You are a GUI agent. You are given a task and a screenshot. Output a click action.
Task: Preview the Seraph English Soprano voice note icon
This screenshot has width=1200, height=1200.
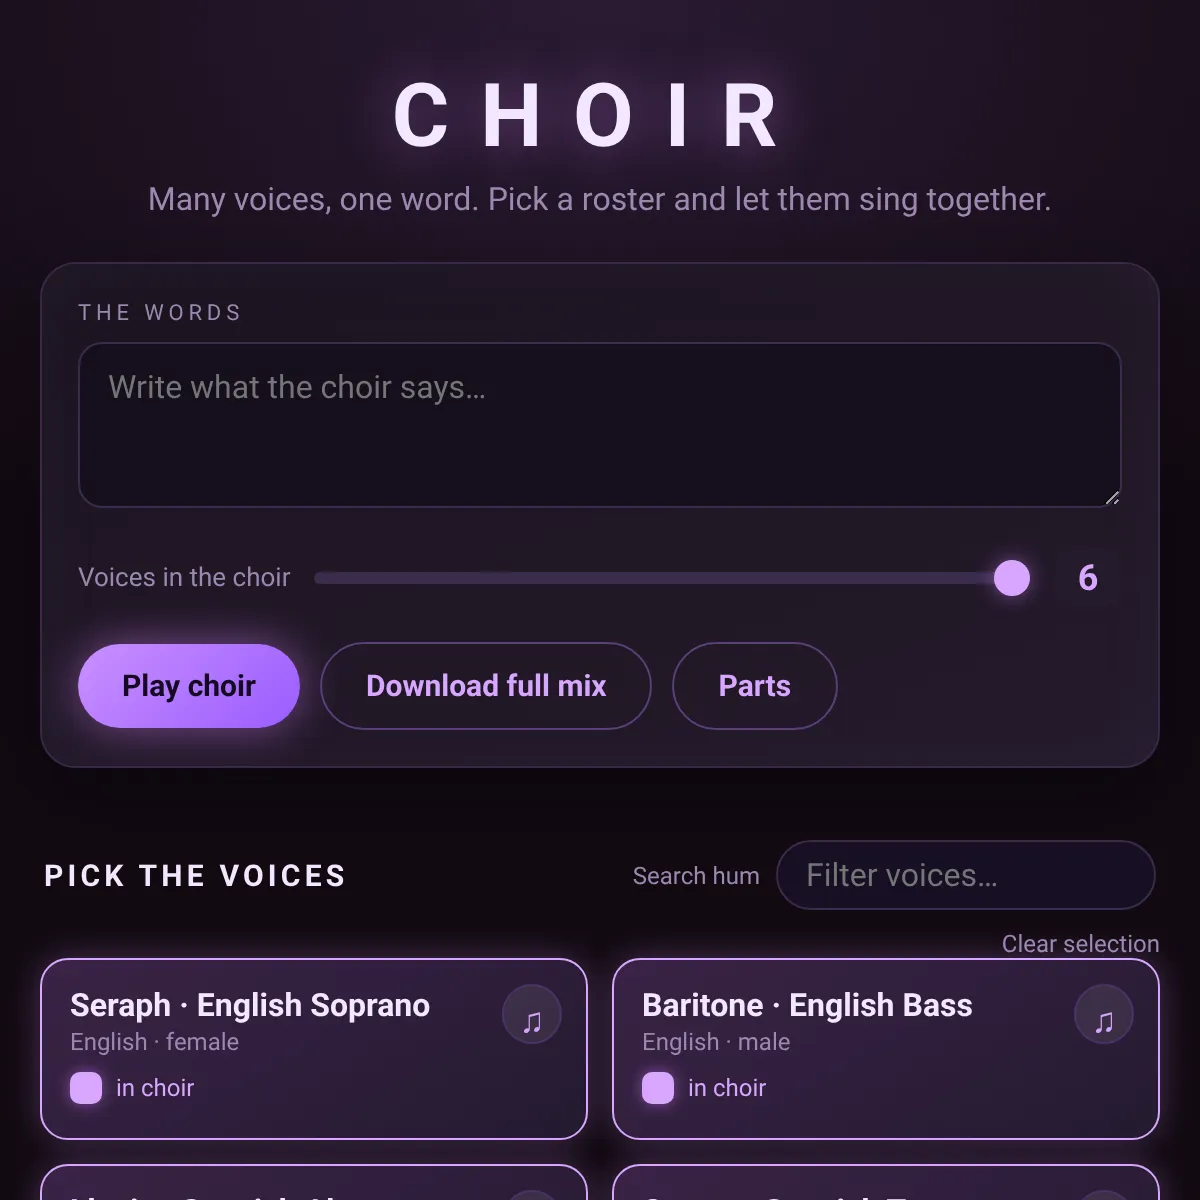532,1015
